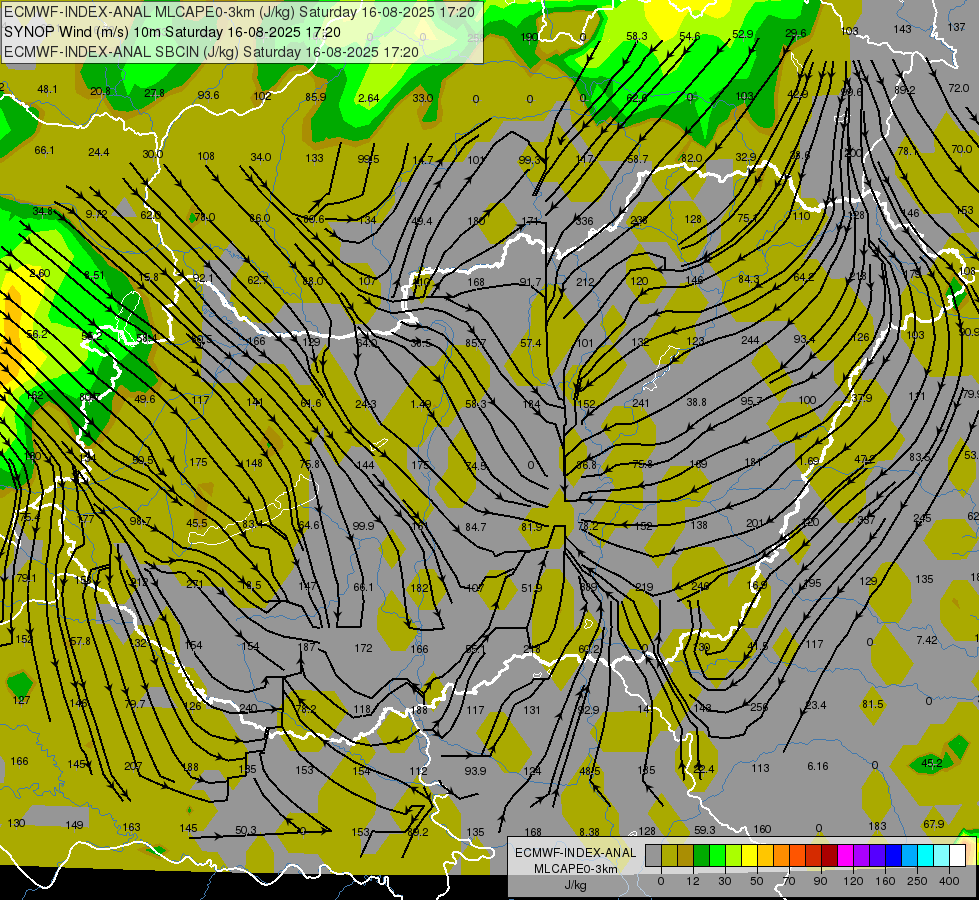Click map value 256
This screenshot has width=979, height=900.
click(x=759, y=707)
